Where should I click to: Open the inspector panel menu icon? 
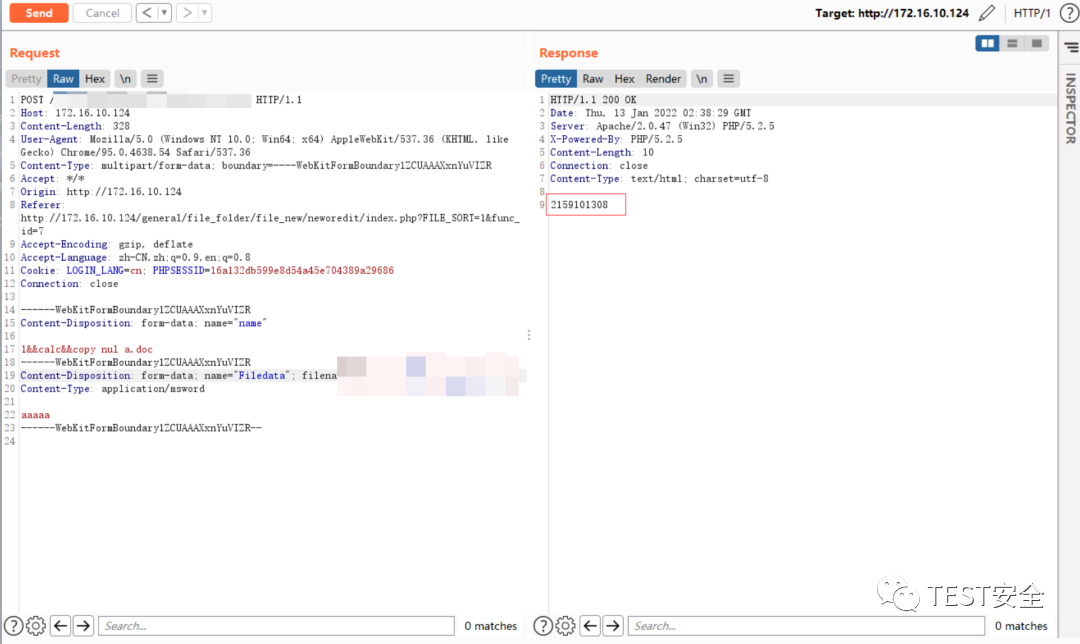point(1072,47)
